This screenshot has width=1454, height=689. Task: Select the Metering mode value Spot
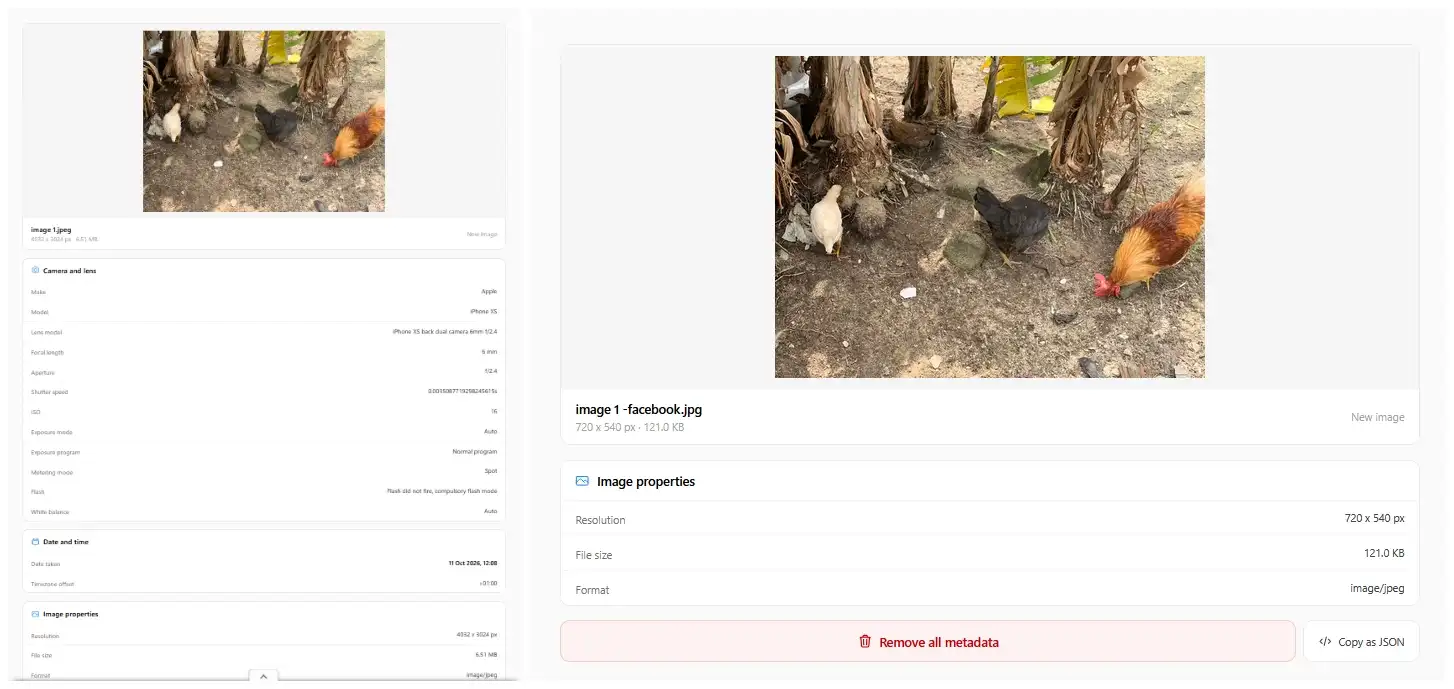click(491, 470)
